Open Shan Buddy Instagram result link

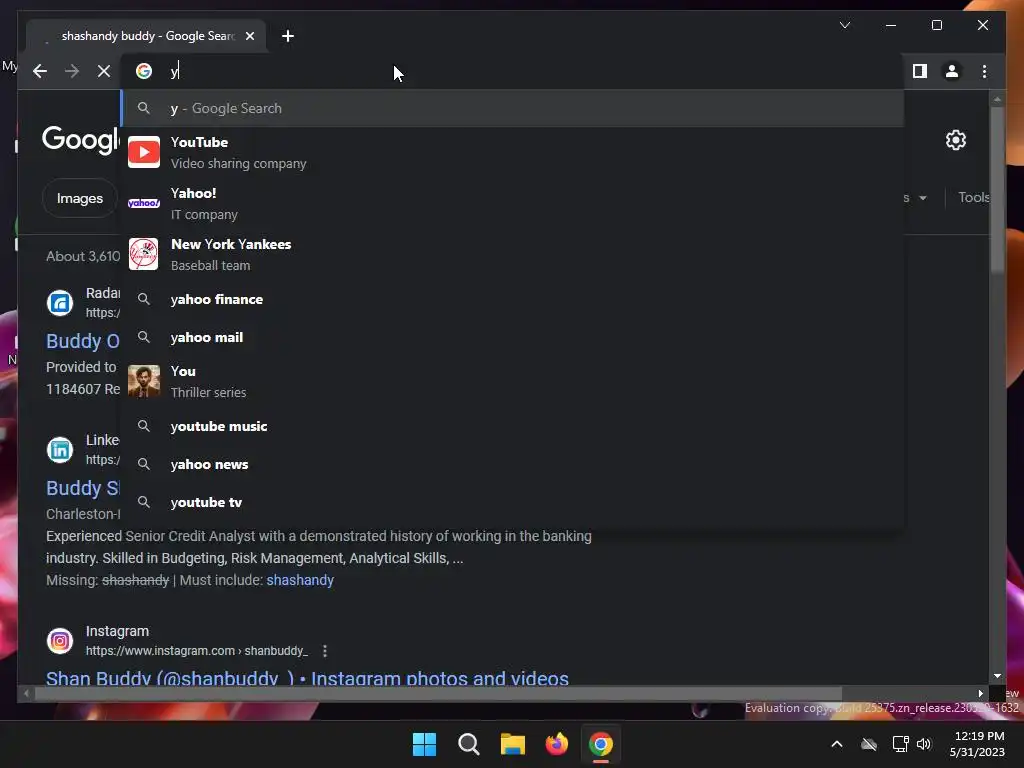click(307, 678)
